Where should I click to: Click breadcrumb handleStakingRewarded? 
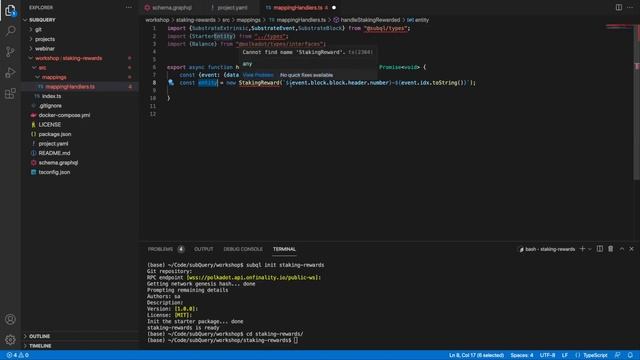370,20
